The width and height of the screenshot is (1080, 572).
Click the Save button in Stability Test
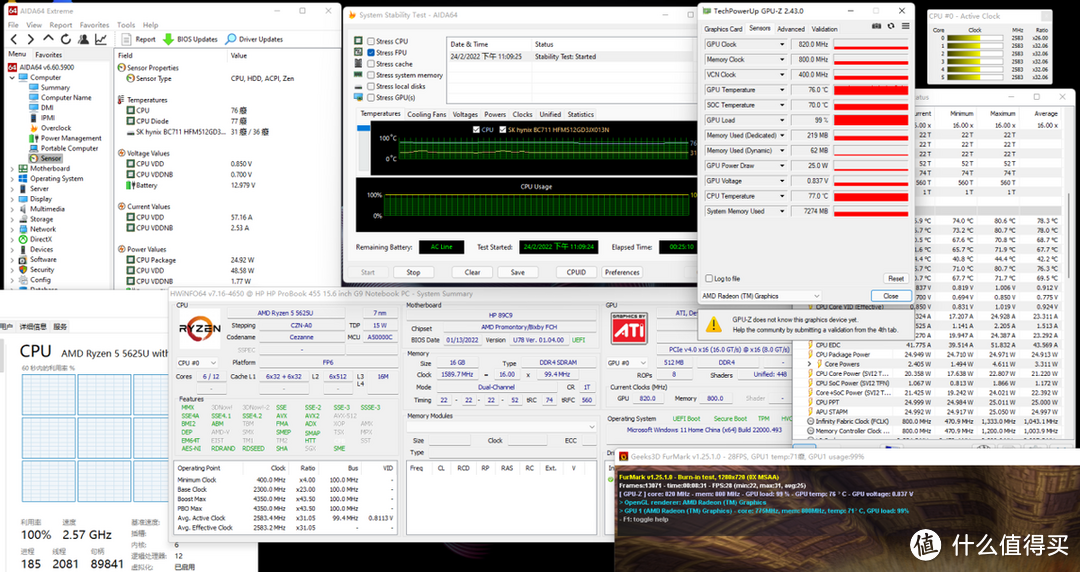518,272
